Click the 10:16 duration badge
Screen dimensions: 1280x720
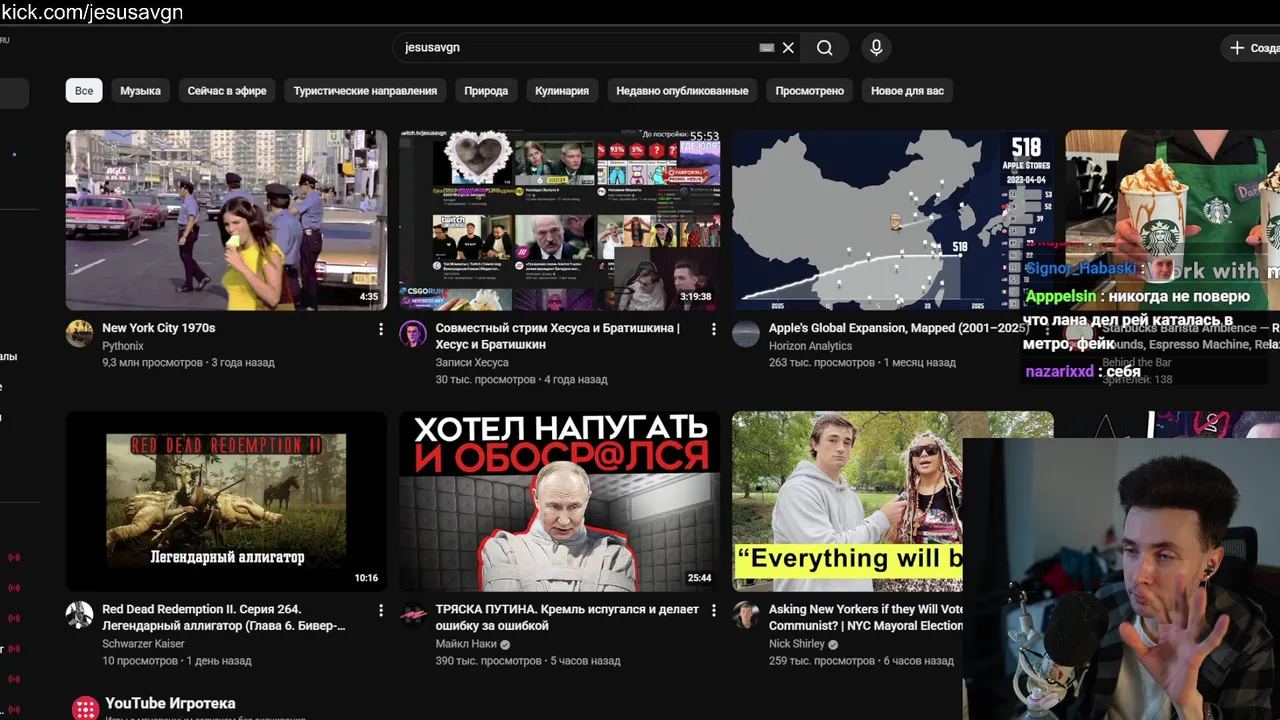coord(366,578)
